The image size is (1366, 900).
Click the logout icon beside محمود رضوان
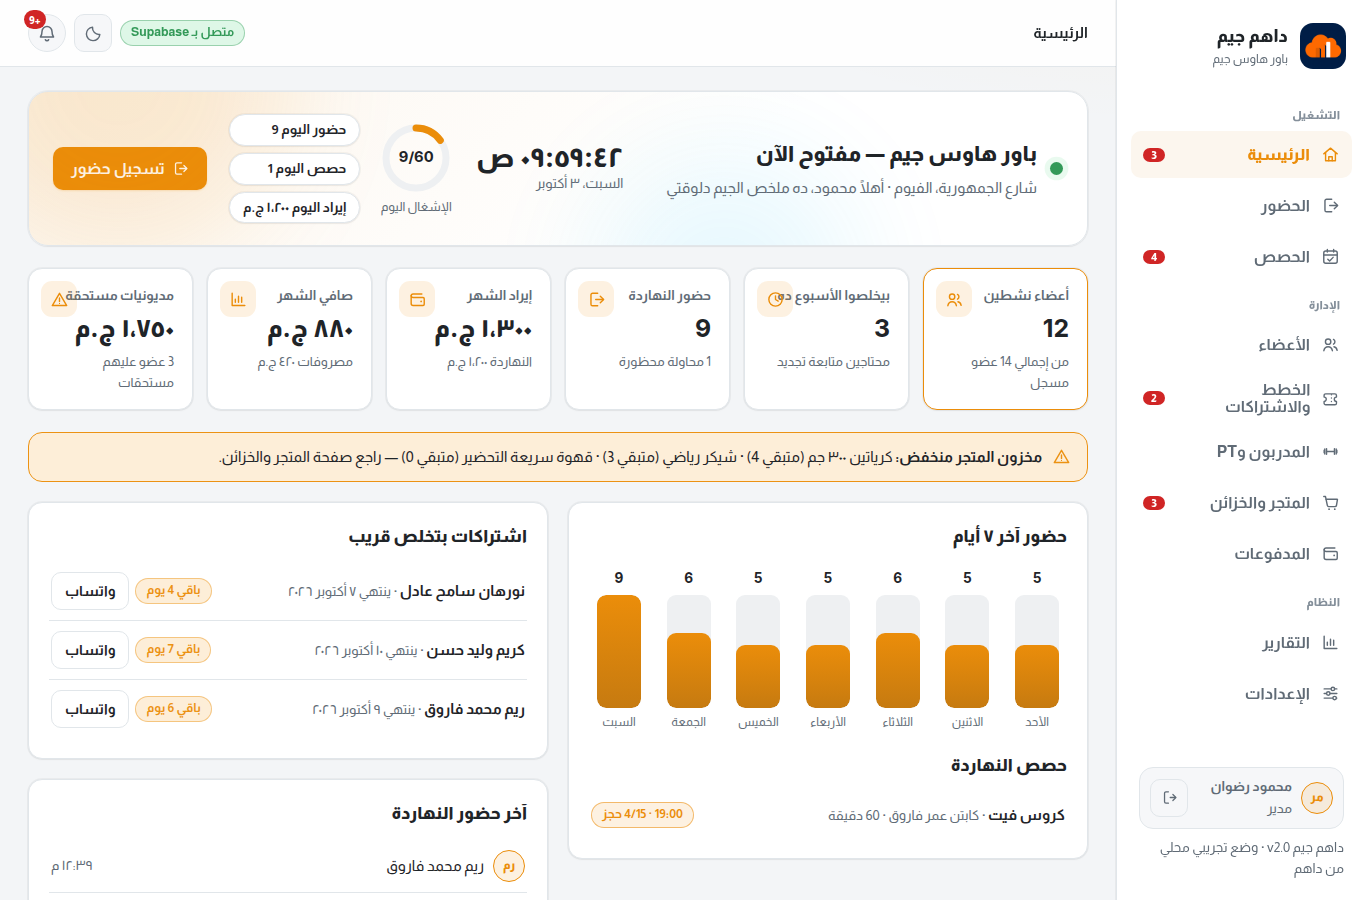click(x=1169, y=798)
